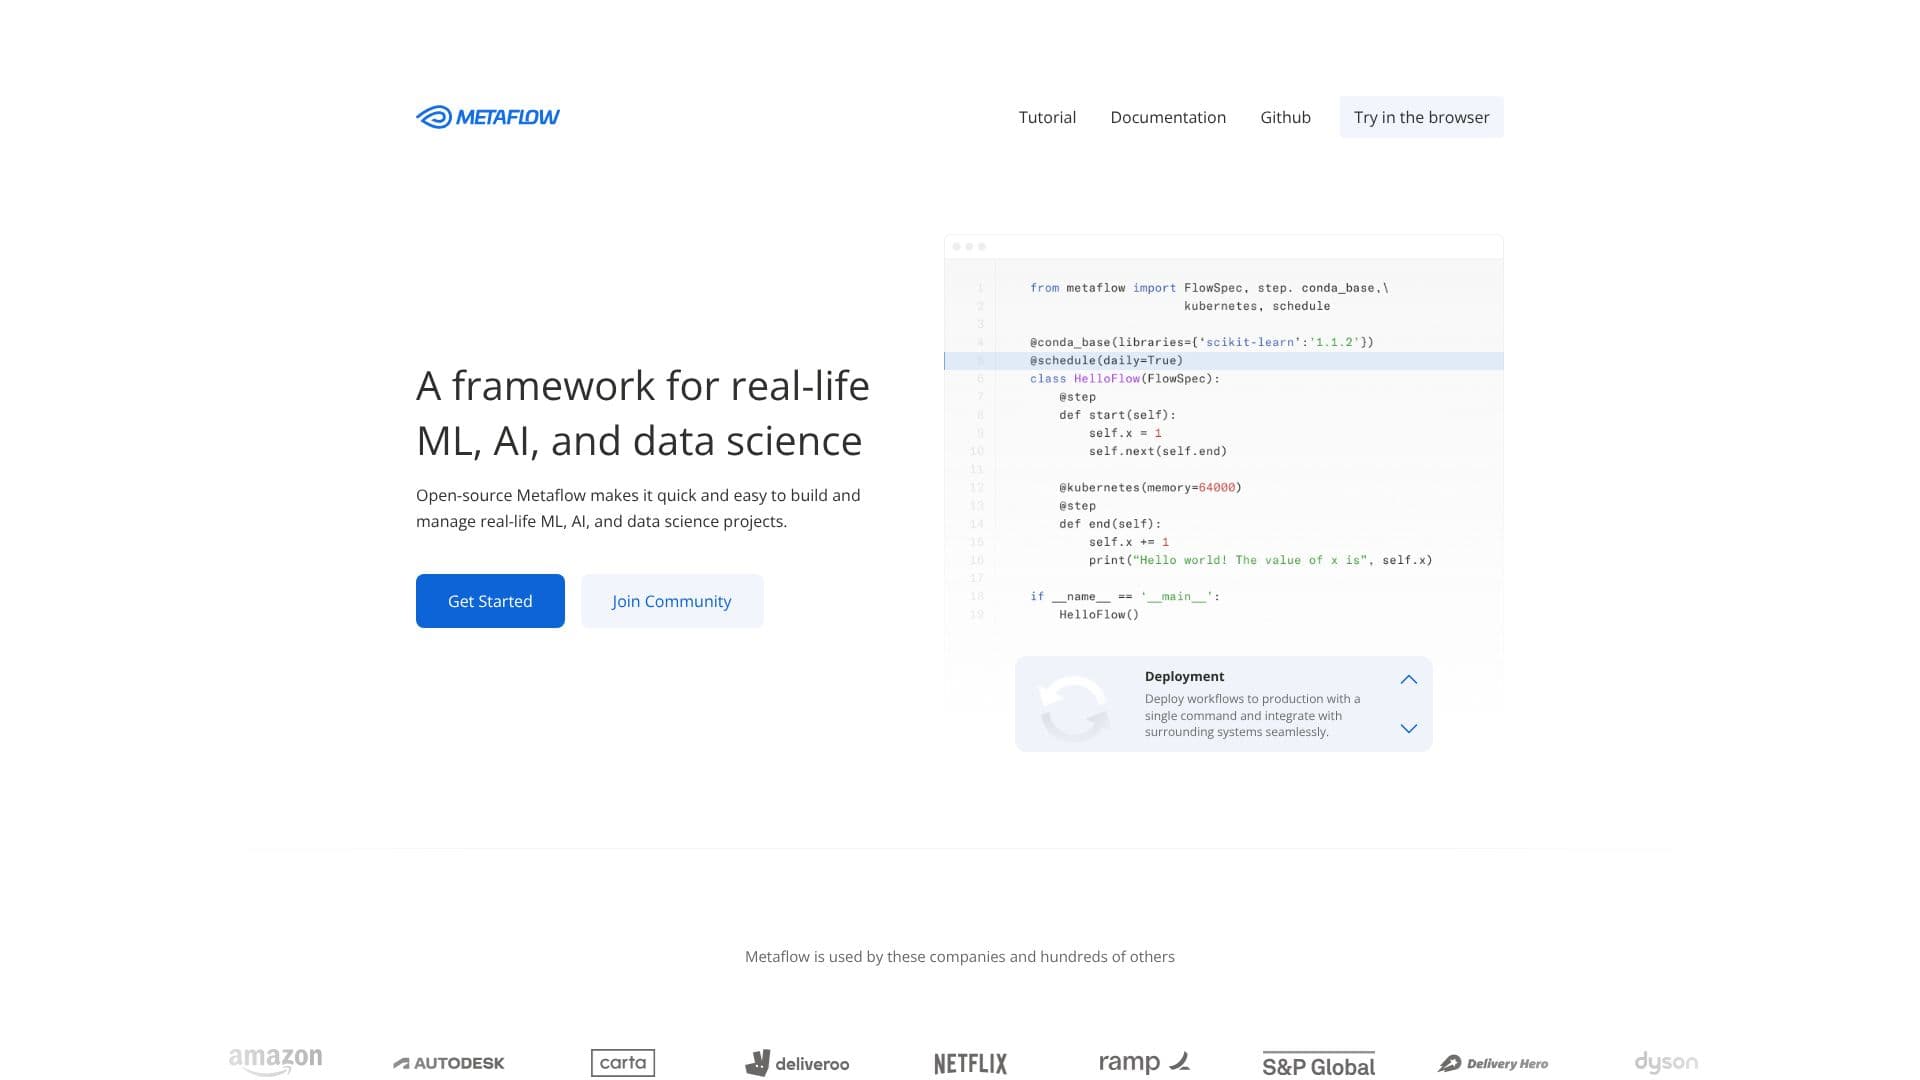
Task: Click the @kubernetes(memory=64000) code line
Action: (1150, 488)
